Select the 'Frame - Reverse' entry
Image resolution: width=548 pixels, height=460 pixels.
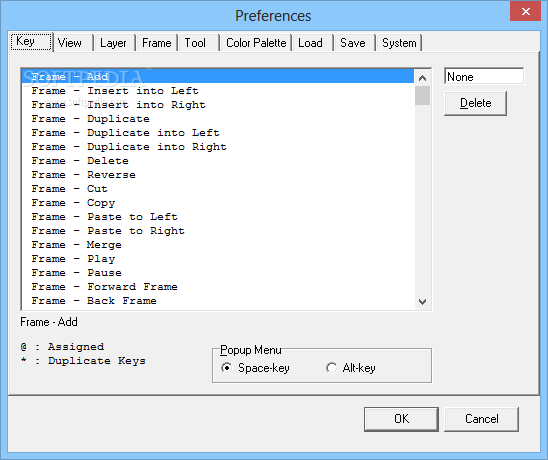218,175
